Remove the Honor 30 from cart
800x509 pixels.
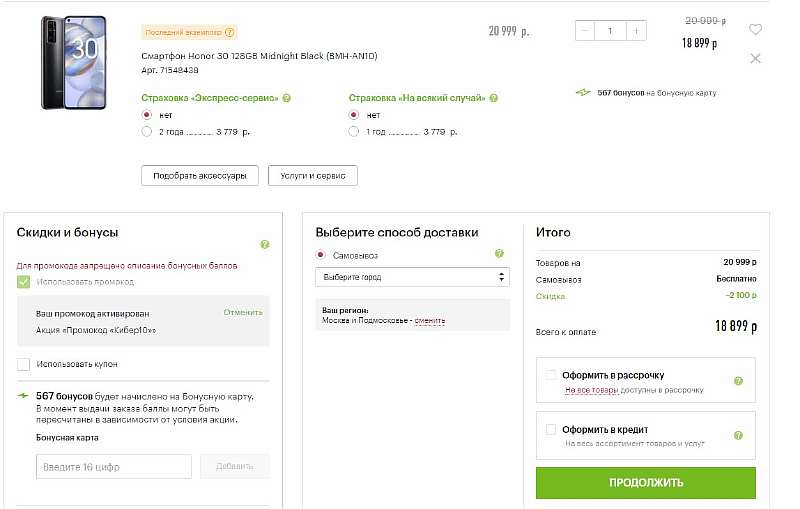click(x=755, y=59)
